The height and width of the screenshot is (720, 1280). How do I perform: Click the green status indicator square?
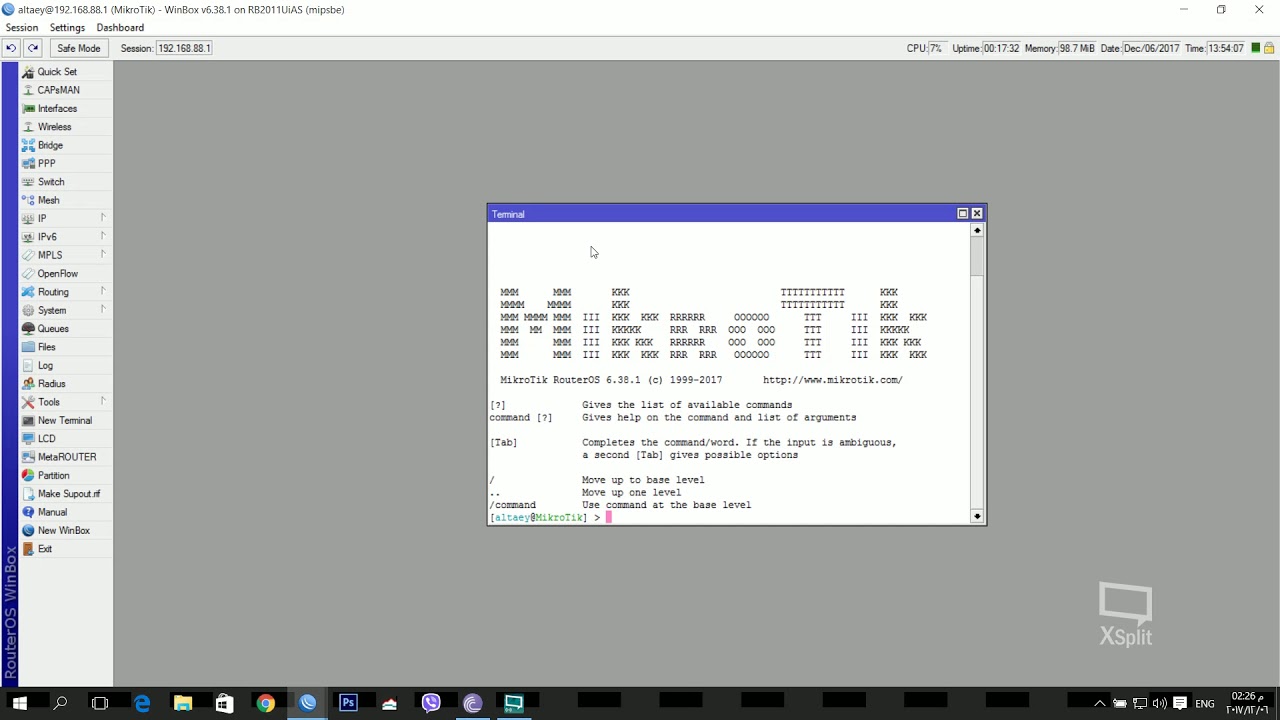pyautogui.click(x=1255, y=48)
